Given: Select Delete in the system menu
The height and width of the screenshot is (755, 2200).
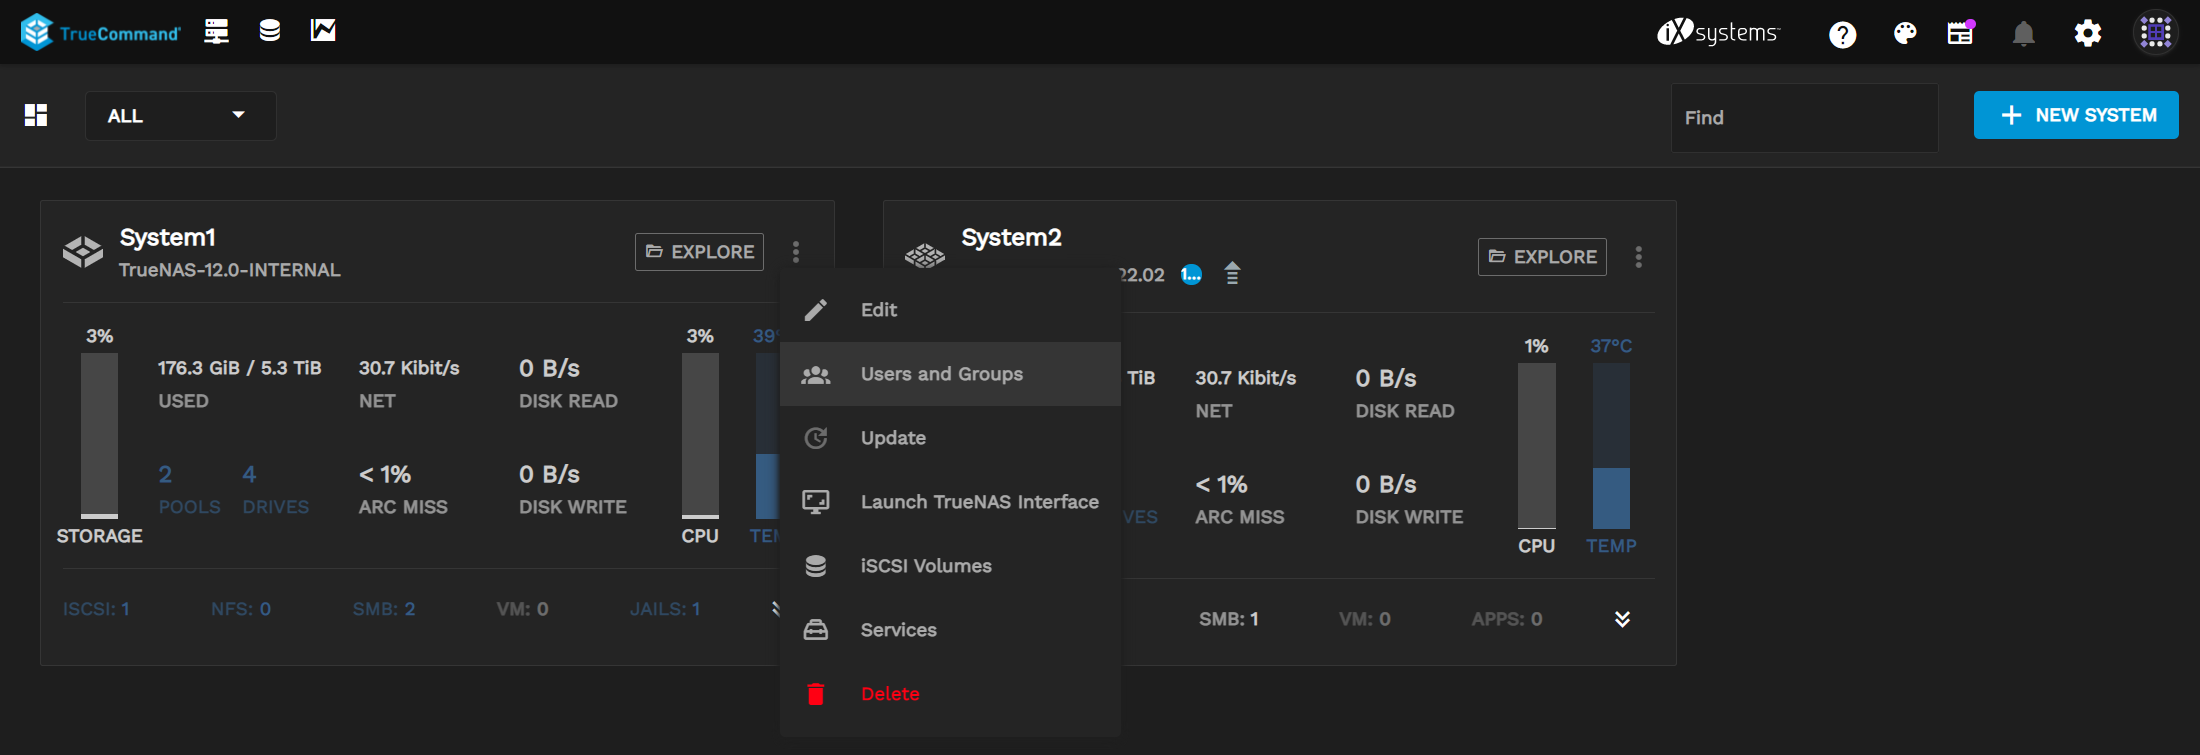Looking at the screenshot, I should [x=890, y=694].
